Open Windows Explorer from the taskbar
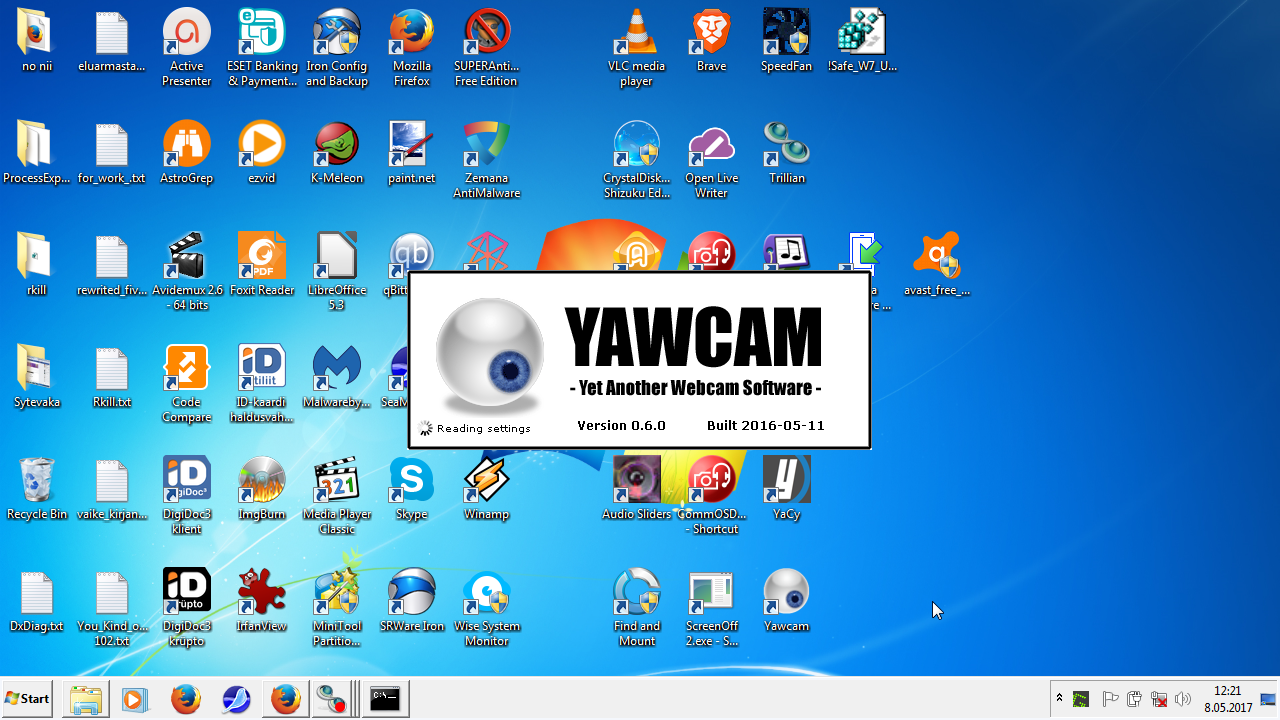1280x720 pixels. pyautogui.click(x=85, y=699)
